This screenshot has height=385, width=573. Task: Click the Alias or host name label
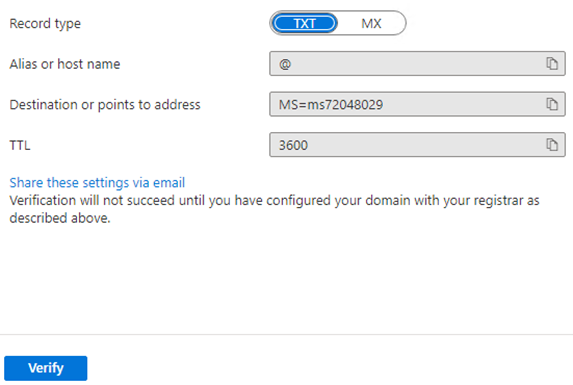tap(65, 64)
